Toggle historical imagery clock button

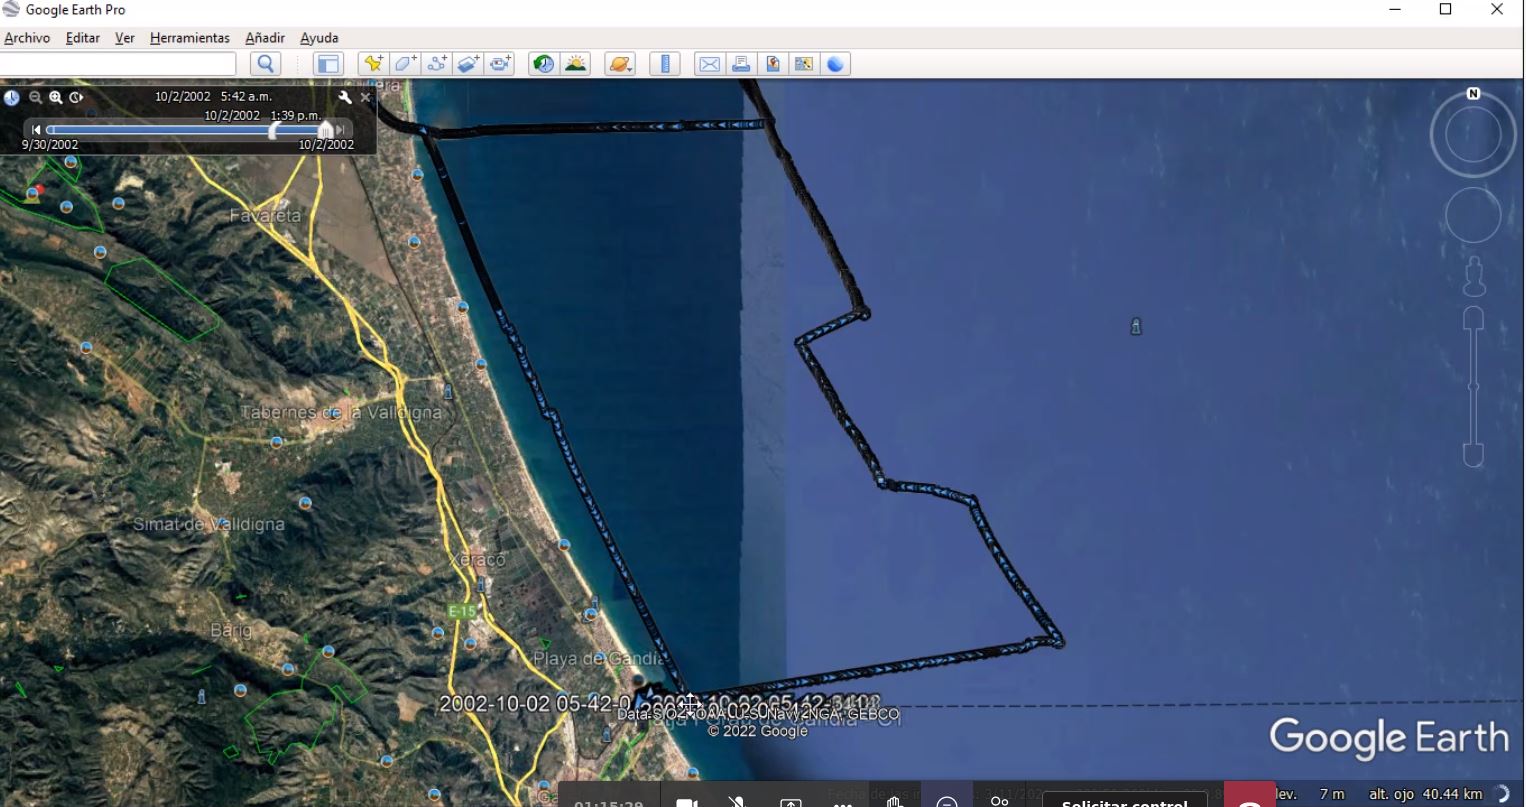pos(544,64)
